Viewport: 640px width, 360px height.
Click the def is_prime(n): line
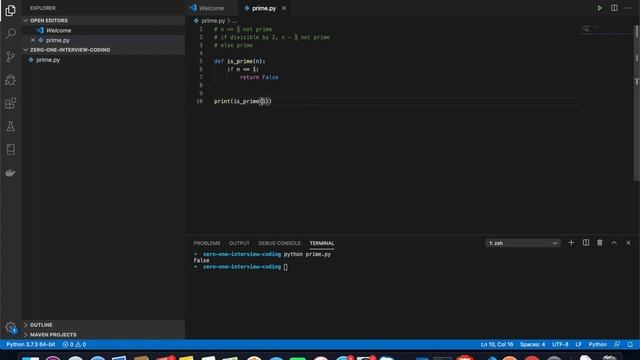point(240,61)
